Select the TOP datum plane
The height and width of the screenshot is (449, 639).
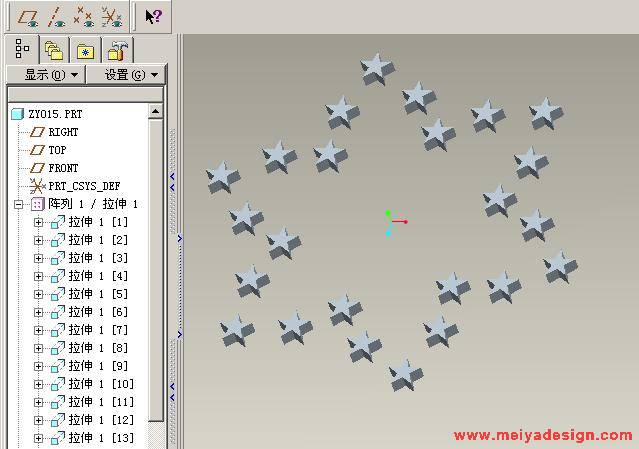click(x=57, y=150)
